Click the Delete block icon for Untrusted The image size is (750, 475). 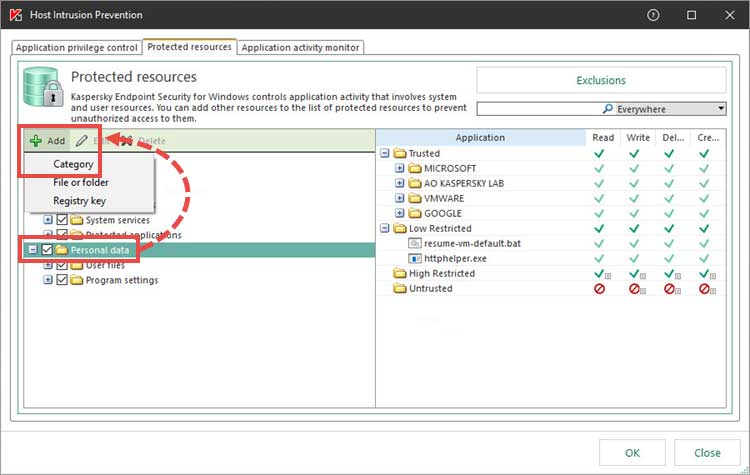[669, 289]
